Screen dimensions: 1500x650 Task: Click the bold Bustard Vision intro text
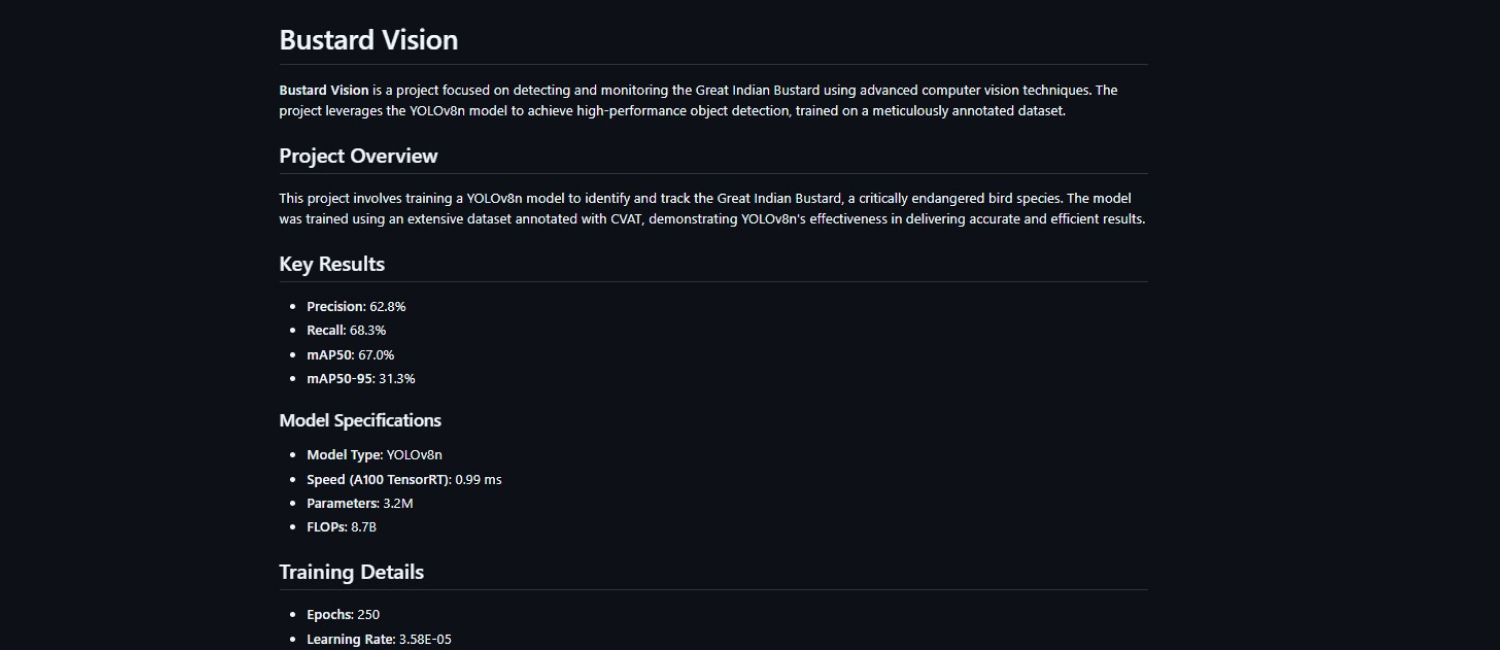pyautogui.click(x=324, y=90)
